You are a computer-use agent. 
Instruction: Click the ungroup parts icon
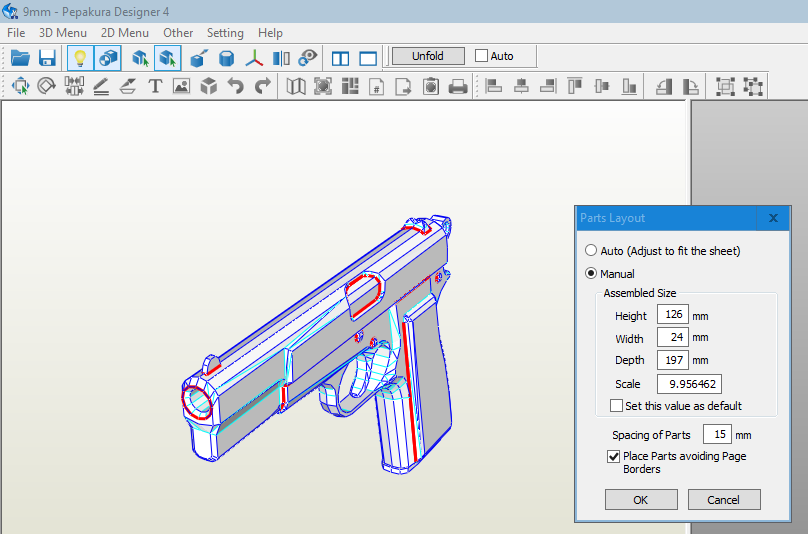pyautogui.click(x=753, y=87)
